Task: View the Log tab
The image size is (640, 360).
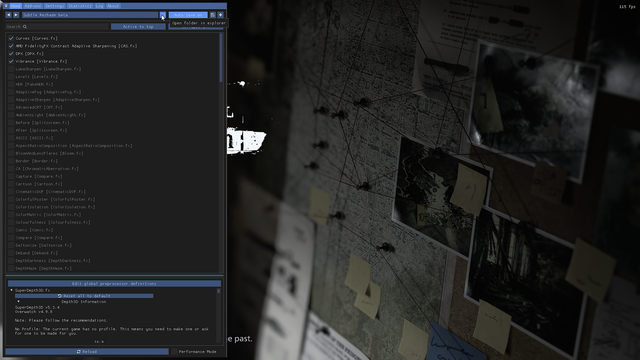Action: [x=99, y=6]
